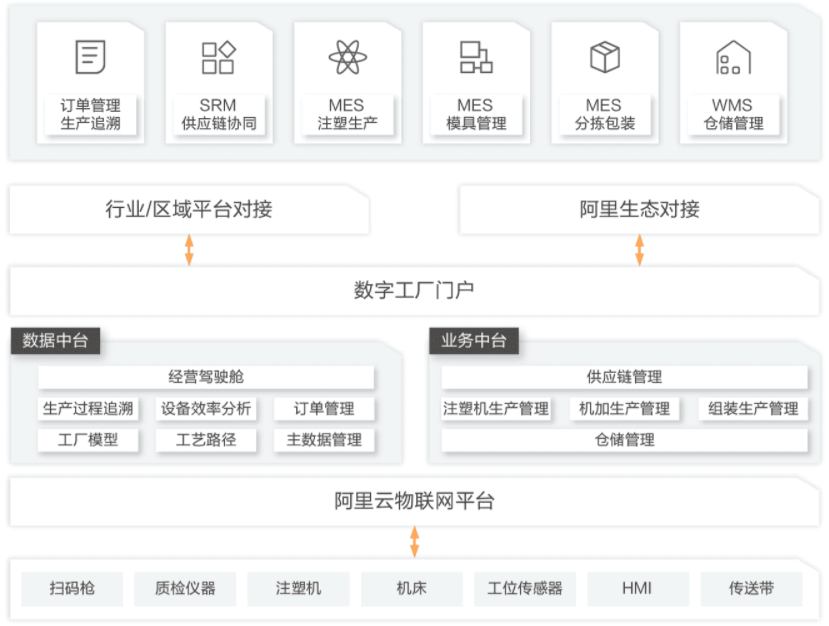Choose the HMI device box
This screenshot has width=829, height=626.
pyautogui.click(x=638, y=588)
